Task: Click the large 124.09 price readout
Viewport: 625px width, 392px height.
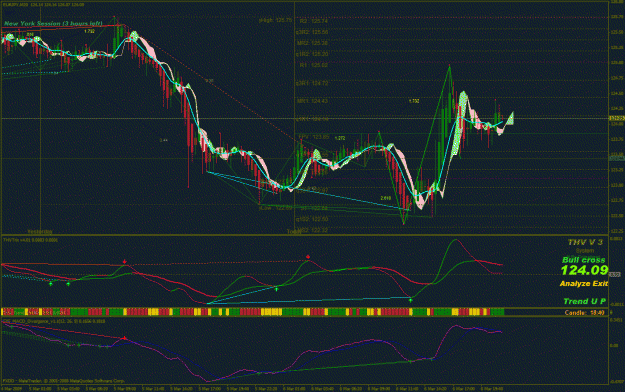Action: pyautogui.click(x=584, y=270)
